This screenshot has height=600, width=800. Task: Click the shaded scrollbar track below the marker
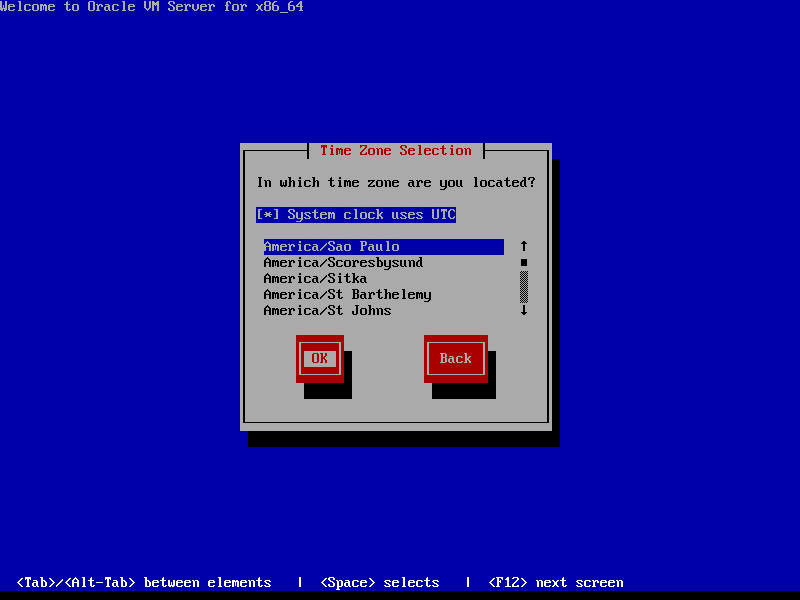(x=523, y=287)
